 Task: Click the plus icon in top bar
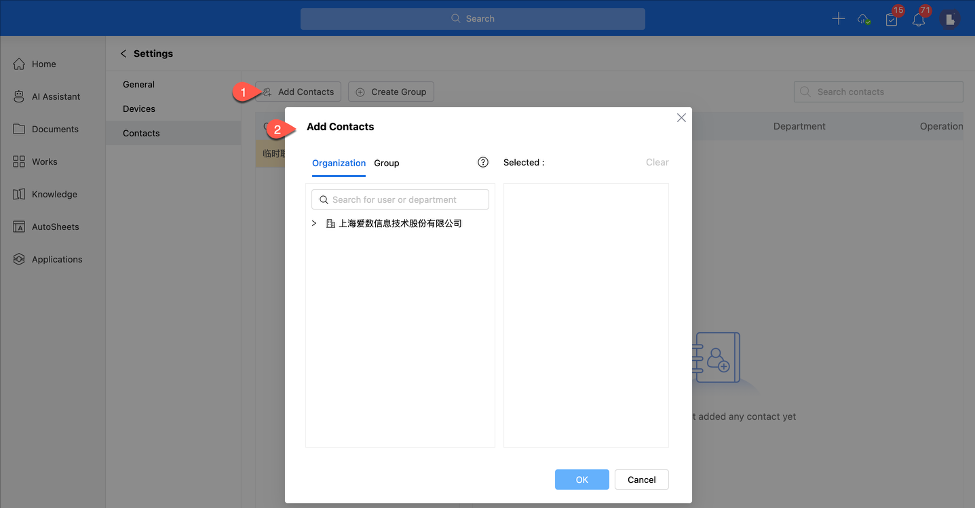(838, 19)
